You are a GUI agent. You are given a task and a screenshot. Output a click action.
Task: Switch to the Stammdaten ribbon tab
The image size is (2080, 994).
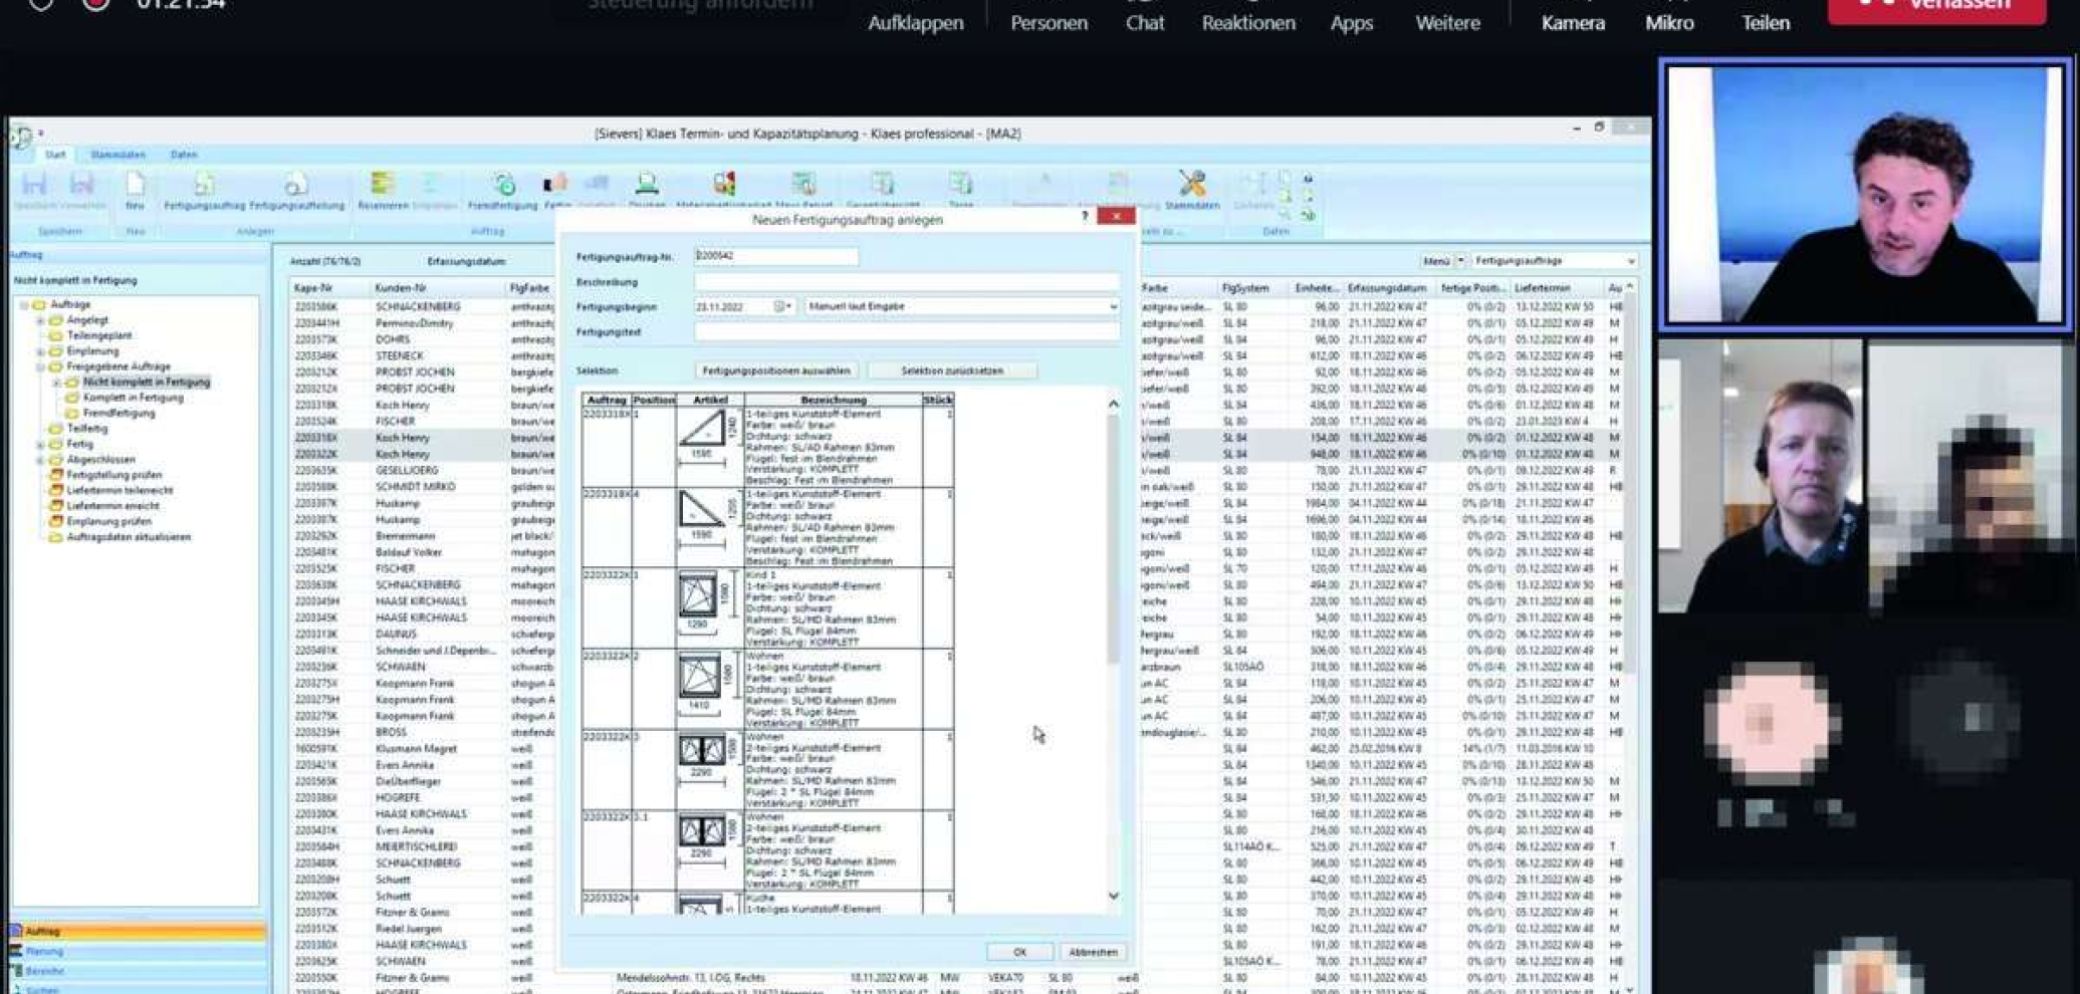coord(118,155)
